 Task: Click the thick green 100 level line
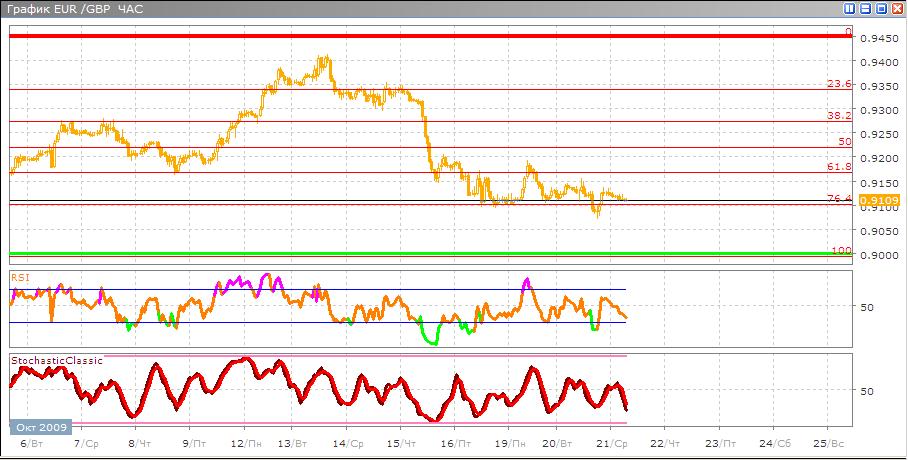pos(400,254)
